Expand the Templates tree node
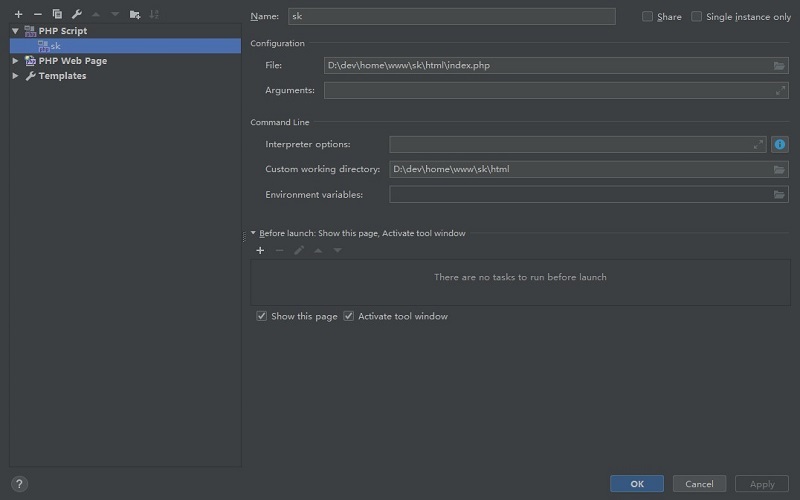This screenshot has width=800, height=500. 15,76
